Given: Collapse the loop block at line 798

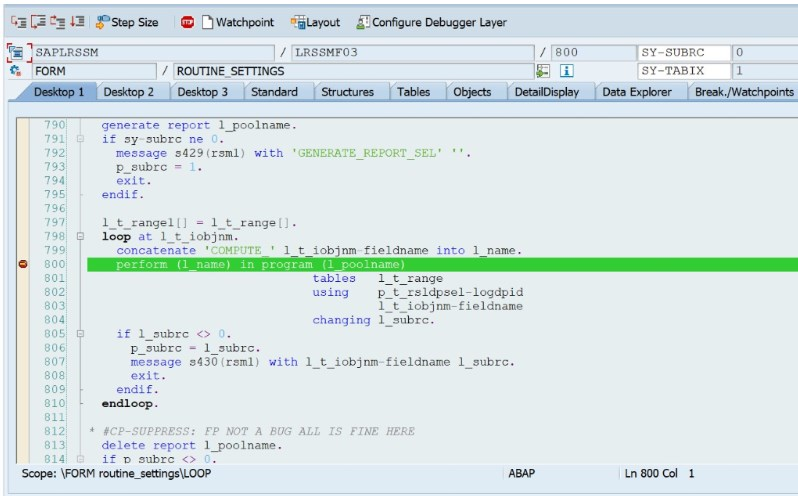Looking at the screenshot, I should (80, 237).
